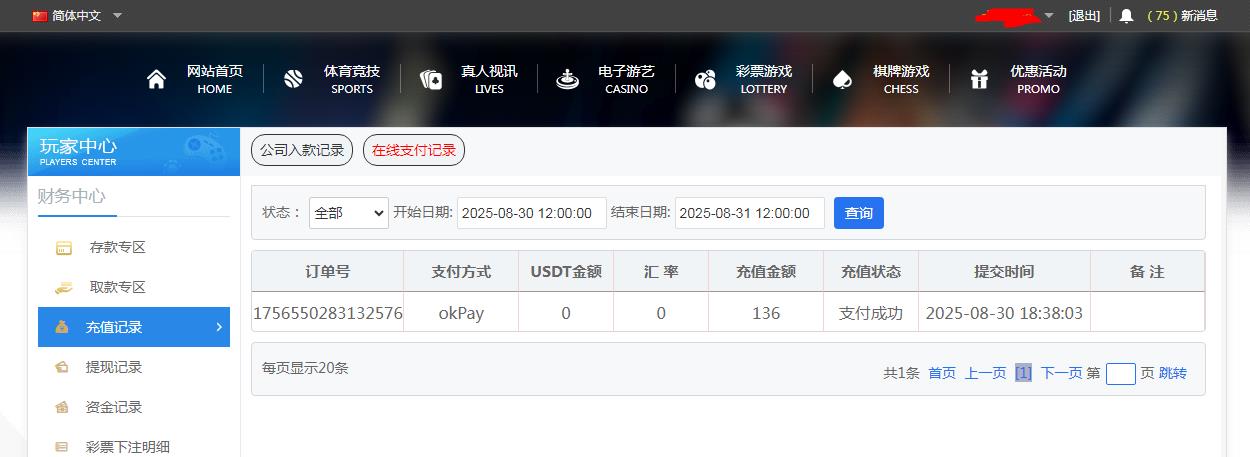Click the 下一页 next page link
The height and width of the screenshot is (457, 1250).
tap(1061, 373)
